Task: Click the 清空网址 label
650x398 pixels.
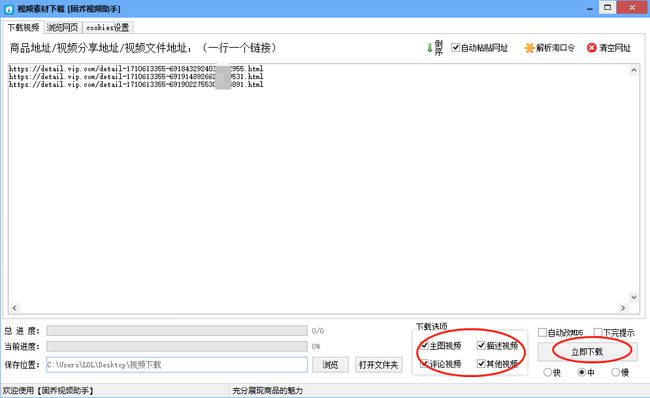Action: point(615,48)
